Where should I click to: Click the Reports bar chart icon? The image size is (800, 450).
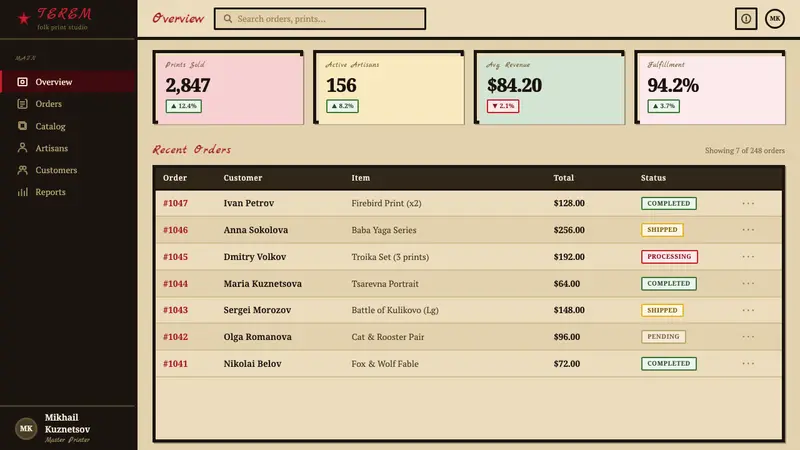(22, 192)
